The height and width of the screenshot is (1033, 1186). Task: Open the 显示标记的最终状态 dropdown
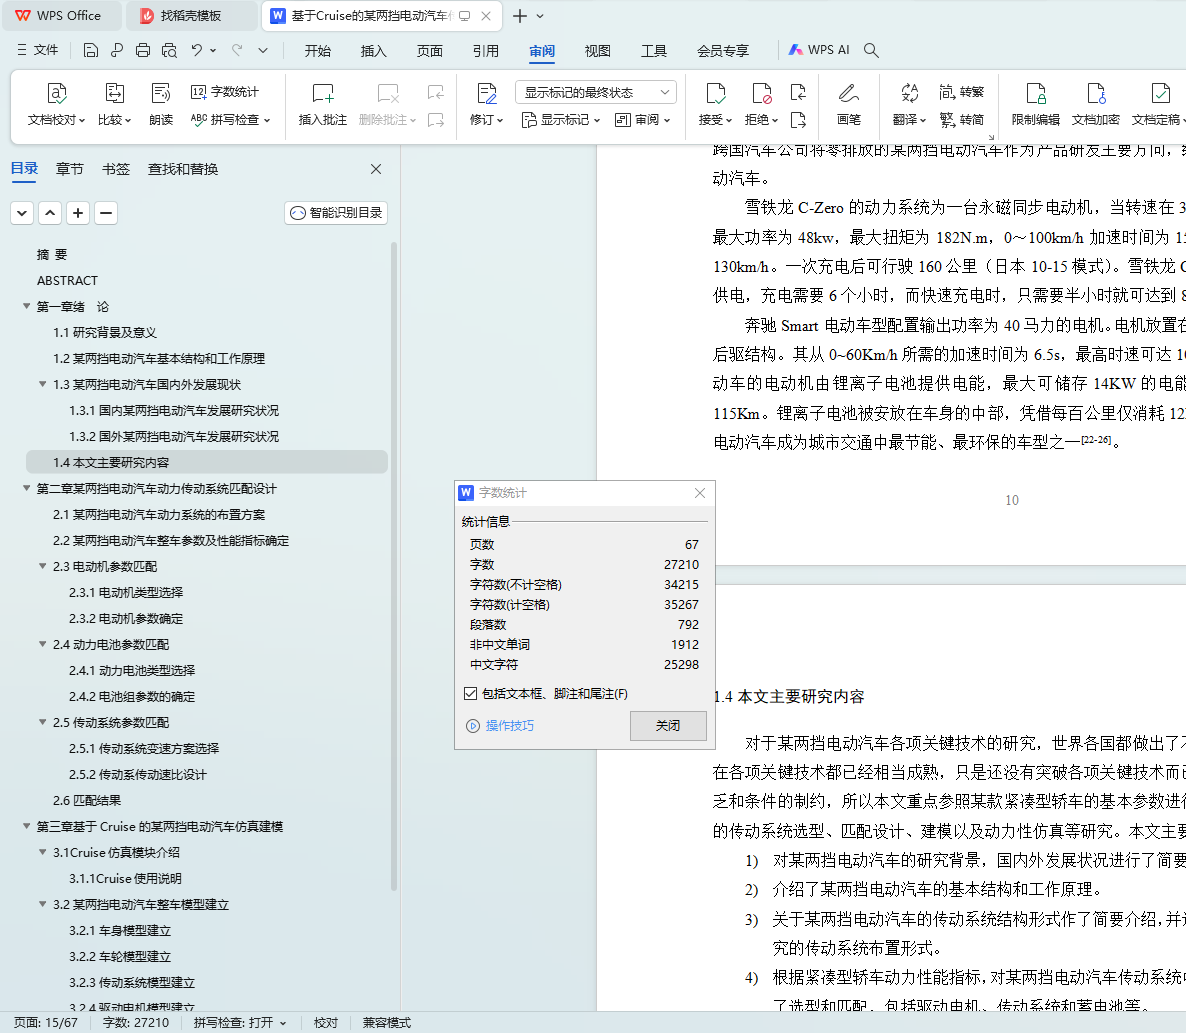(595, 92)
